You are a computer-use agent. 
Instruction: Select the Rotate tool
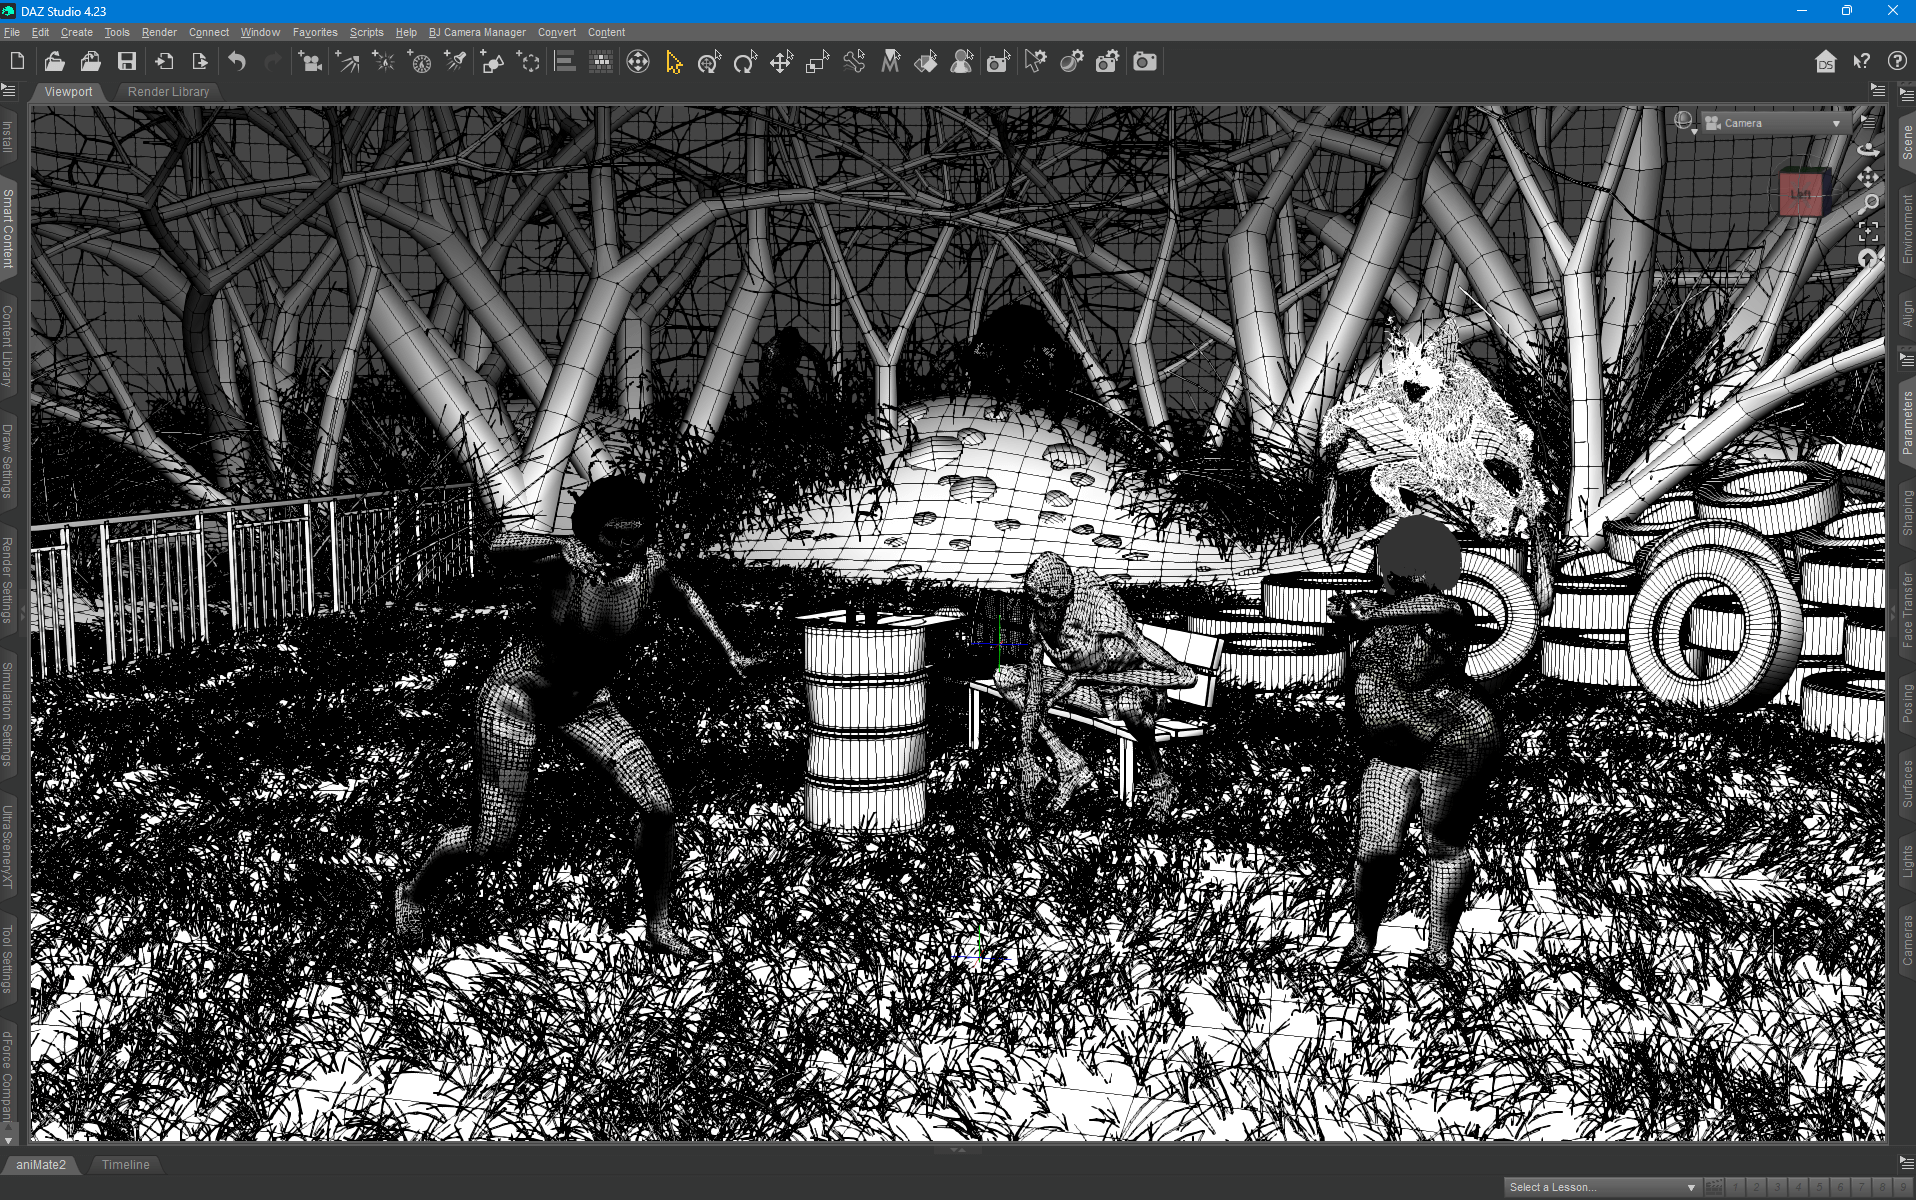coord(745,62)
